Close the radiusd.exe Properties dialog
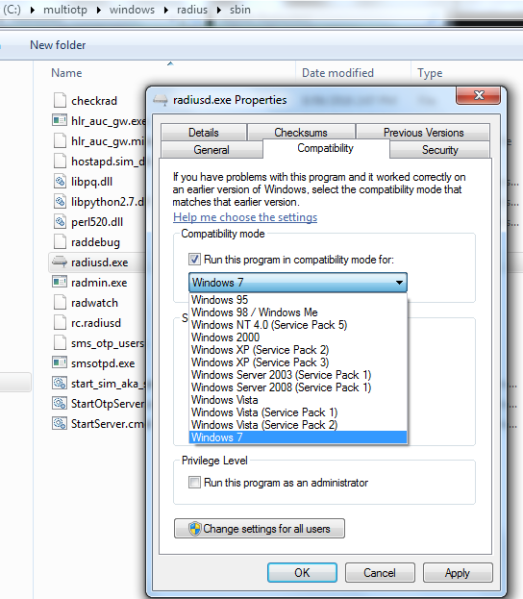The height and width of the screenshot is (599, 523). [478, 95]
